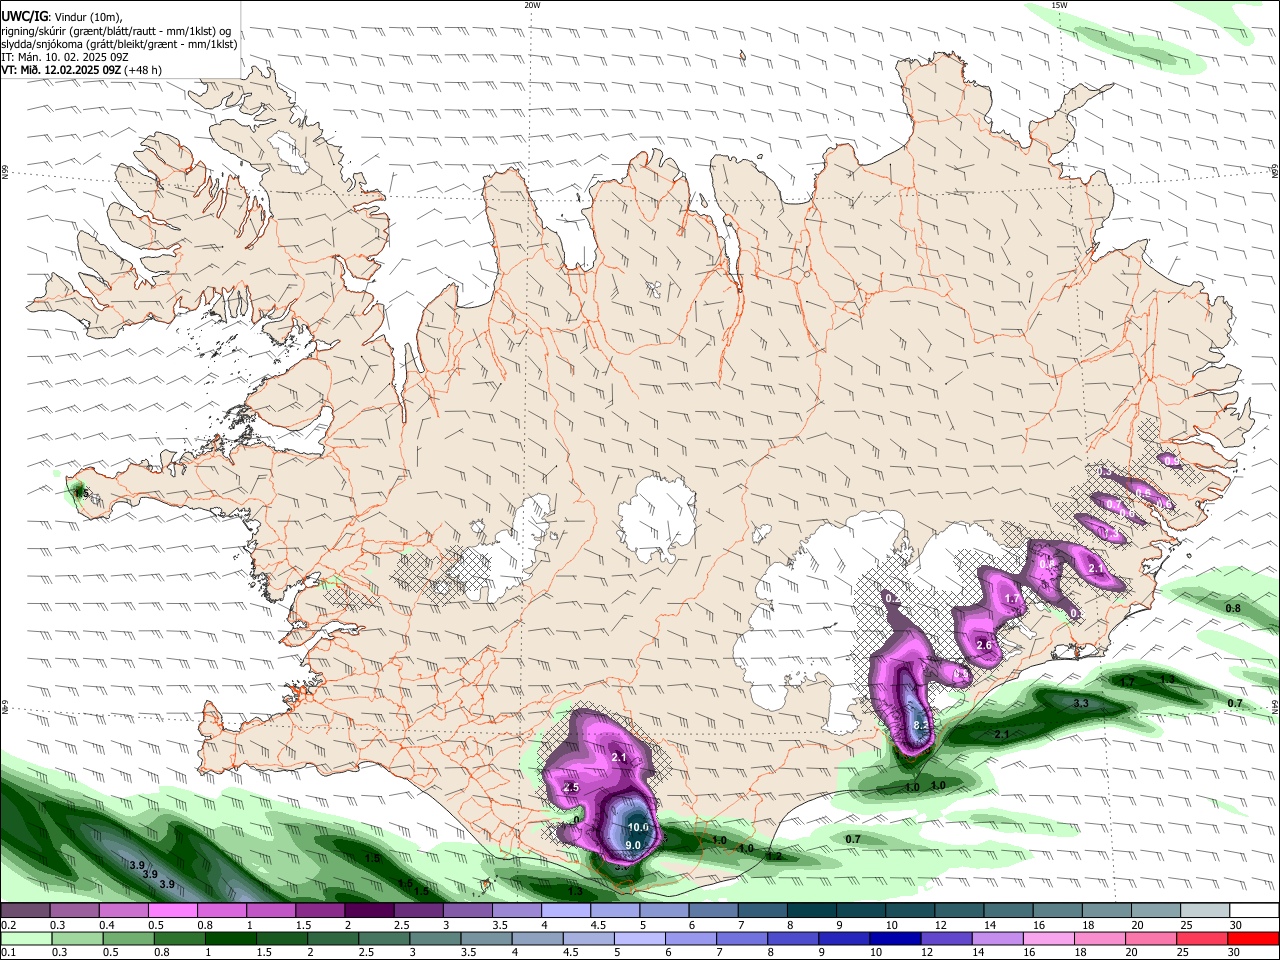Click the dark blue rain swatch between 10 and 12
The height and width of the screenshot is (960, 1280).
[893, 938]
